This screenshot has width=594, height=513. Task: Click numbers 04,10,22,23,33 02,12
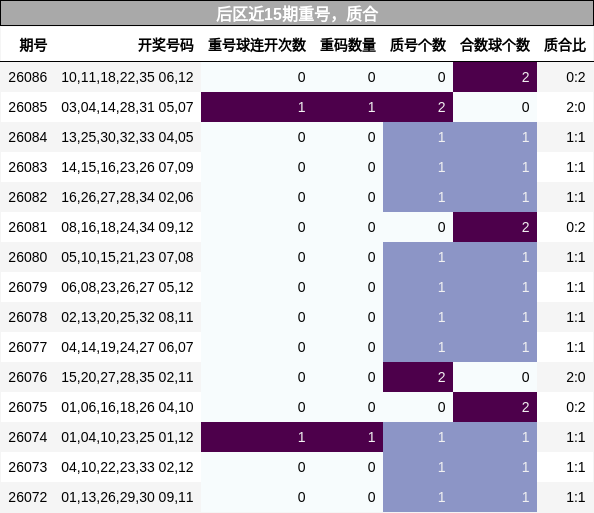click(x=127, y=467)
